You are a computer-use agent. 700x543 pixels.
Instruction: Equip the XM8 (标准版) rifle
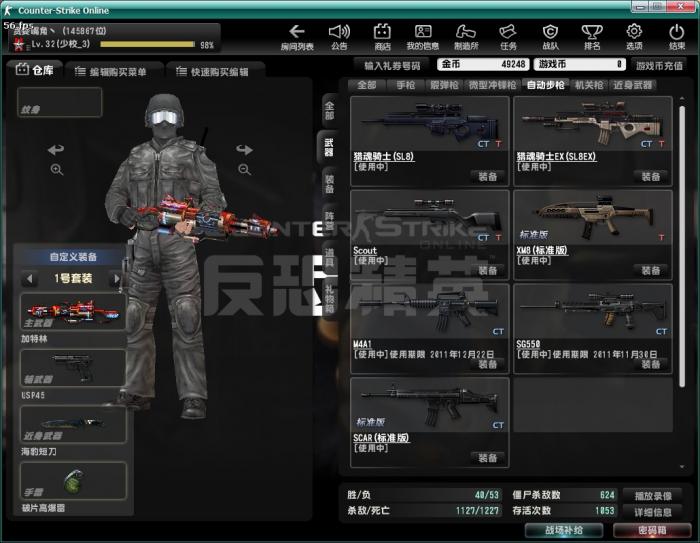[x=651, y=271]
